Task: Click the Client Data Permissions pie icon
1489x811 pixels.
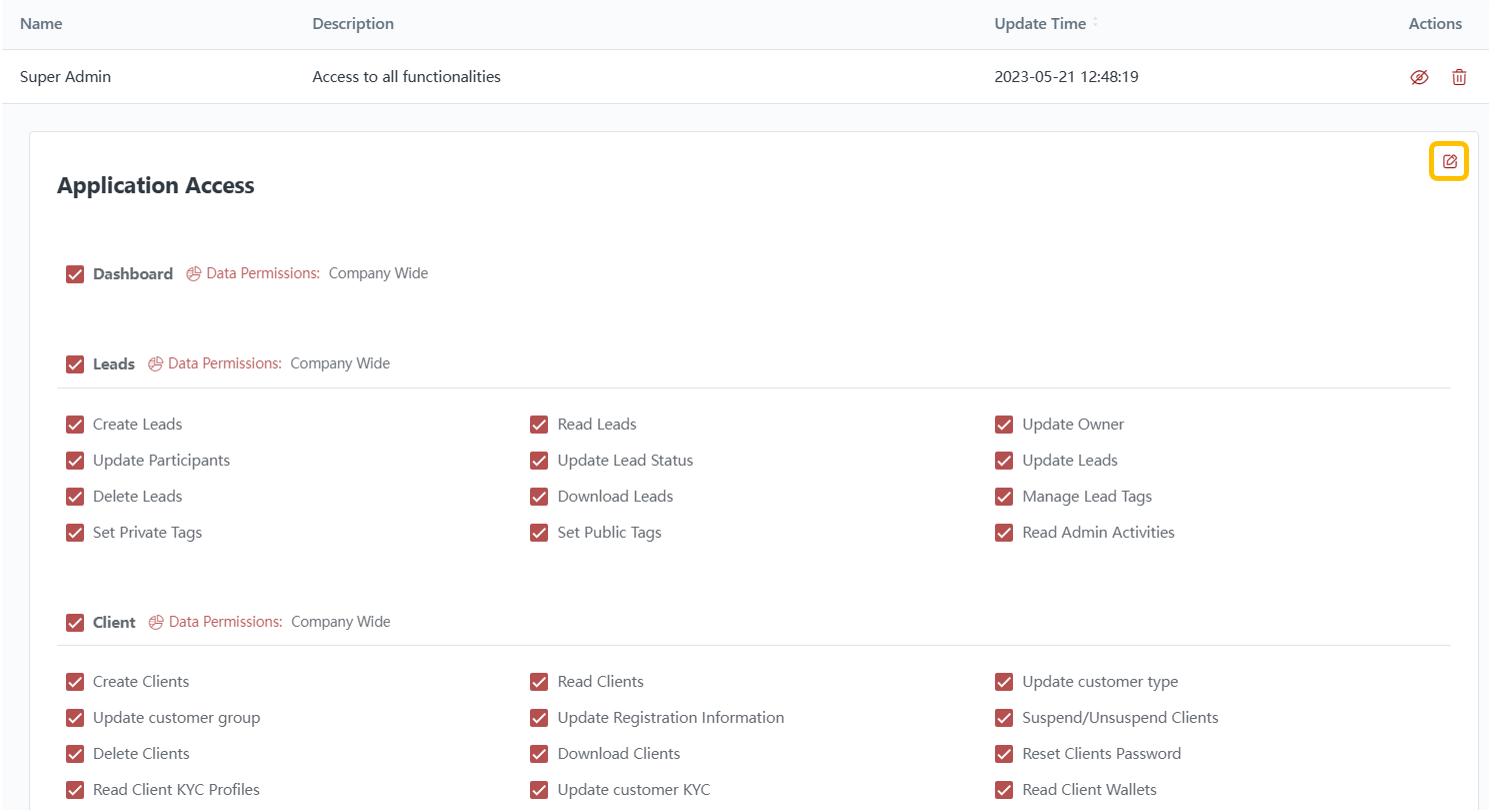Action: click(156, 622)
